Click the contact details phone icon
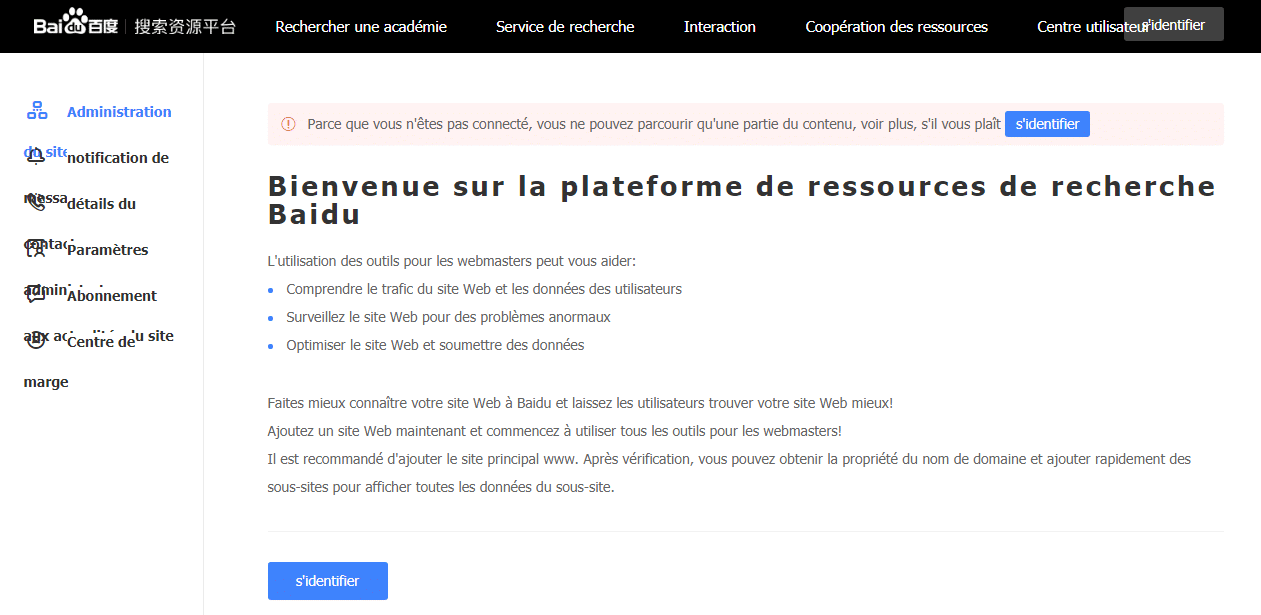The height and width of the screenshot is (615, 1261). [x=36, y=203]
